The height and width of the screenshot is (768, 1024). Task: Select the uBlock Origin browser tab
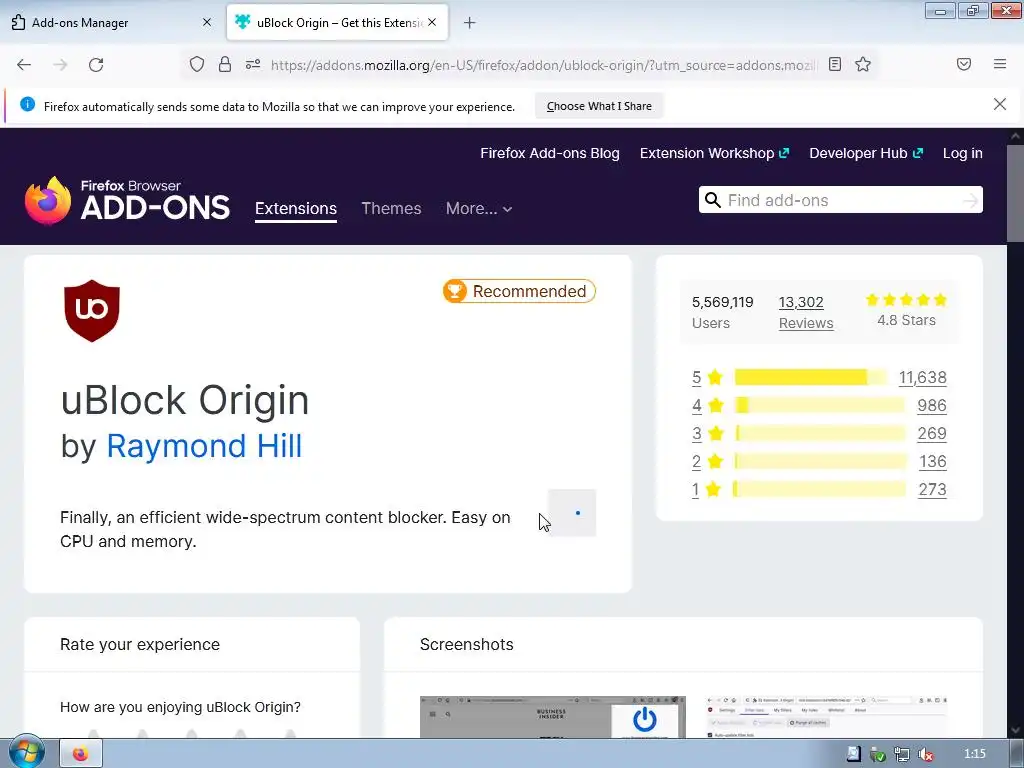pyautogui.click(x=338, y=23)
